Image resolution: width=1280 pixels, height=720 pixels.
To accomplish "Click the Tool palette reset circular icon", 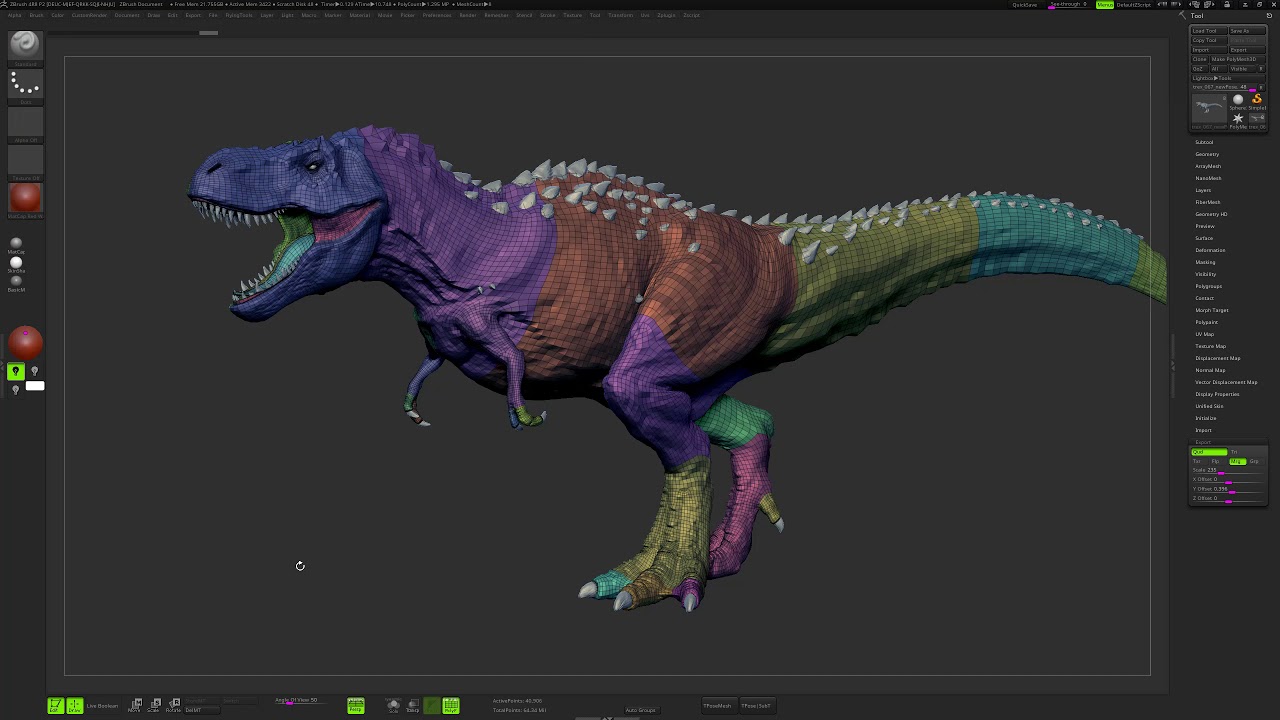I will (x=1269, y=16).
